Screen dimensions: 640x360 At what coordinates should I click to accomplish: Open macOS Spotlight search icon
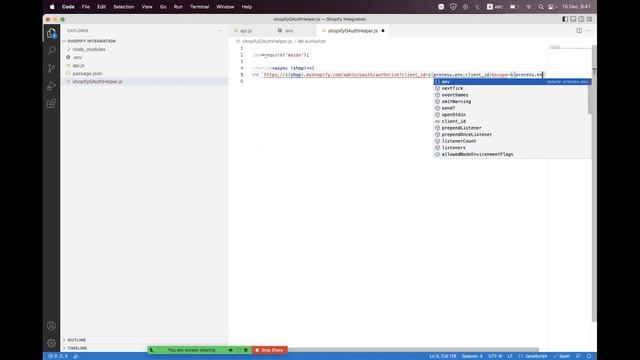(x=541, y=7)
